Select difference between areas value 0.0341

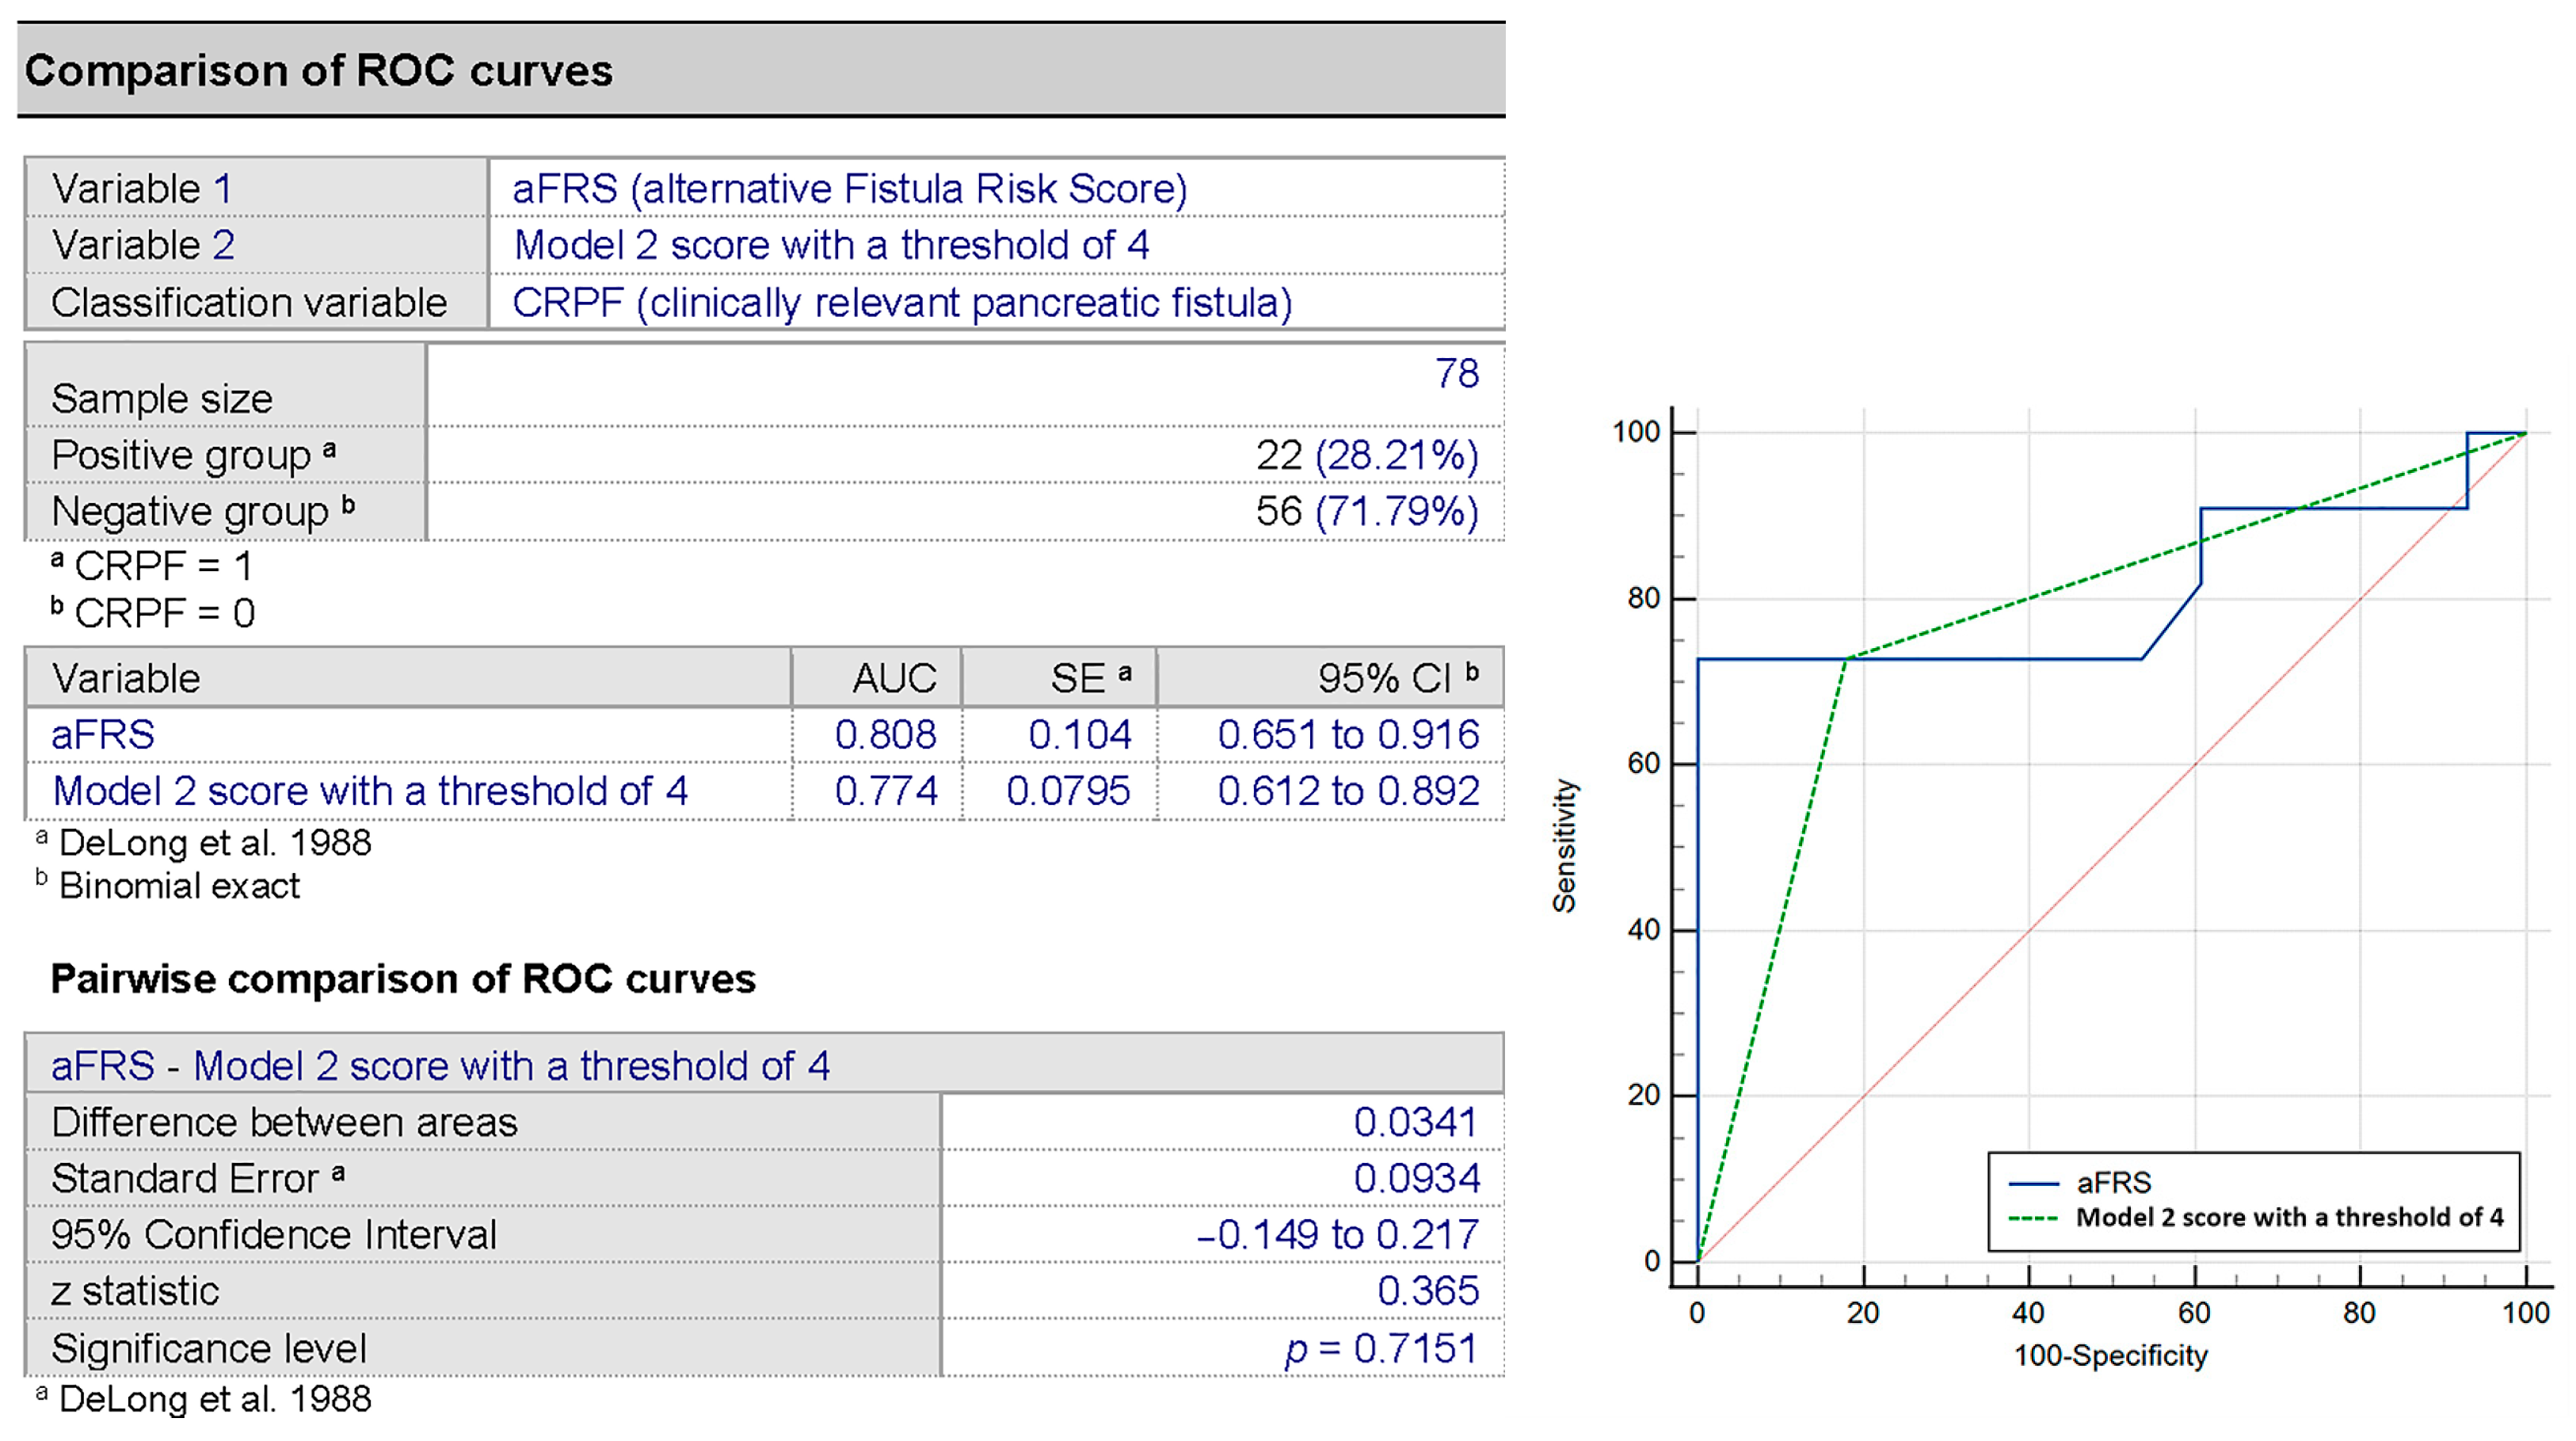pos(1414,1122)
